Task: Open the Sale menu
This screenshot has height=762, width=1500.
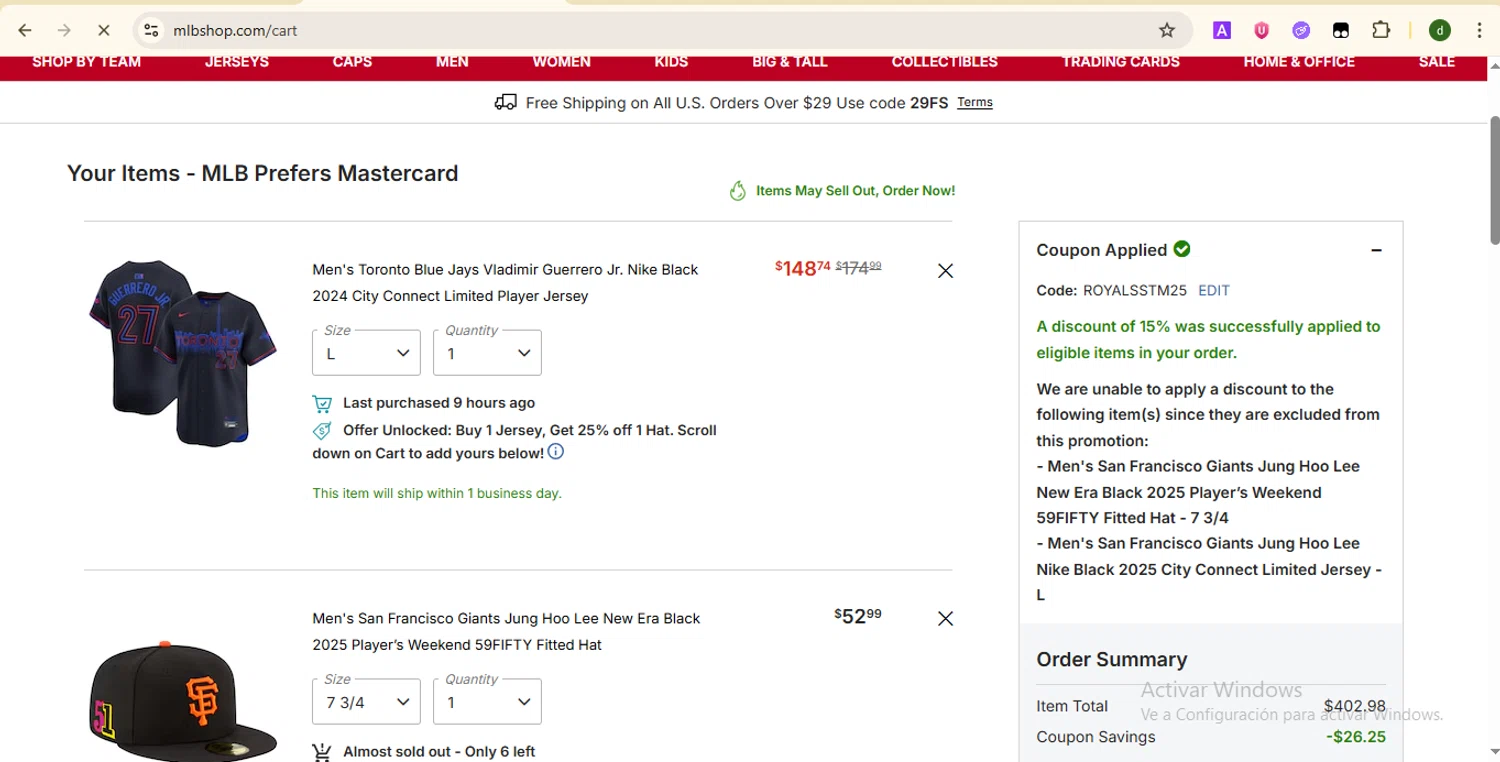Action: coord(1437,62)
